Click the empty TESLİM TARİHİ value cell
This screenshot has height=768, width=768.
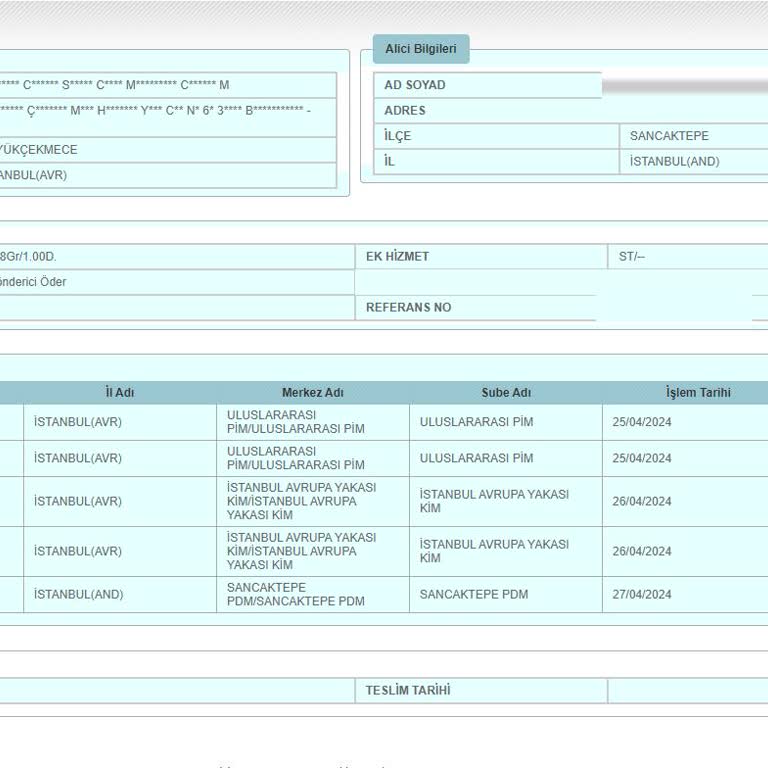(x=686, y=691)
